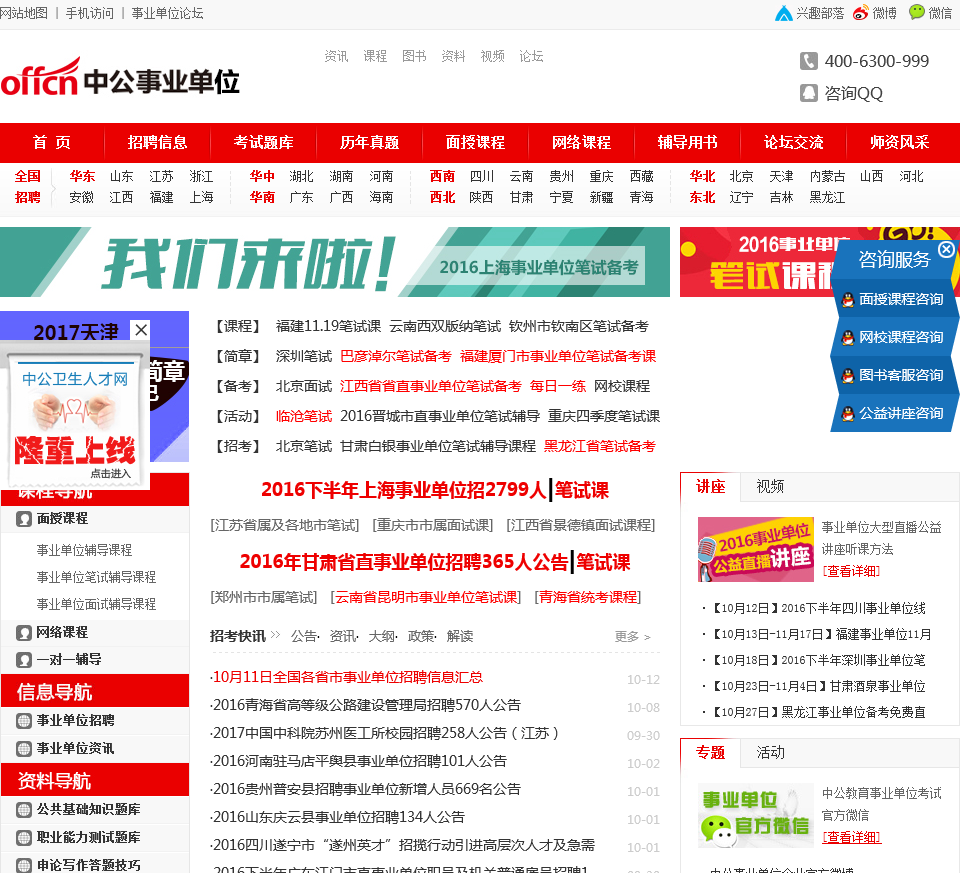Viewport: 960px width, 873px height.
Task: Switch to the 活动 tab
Action: click(770, 752)
